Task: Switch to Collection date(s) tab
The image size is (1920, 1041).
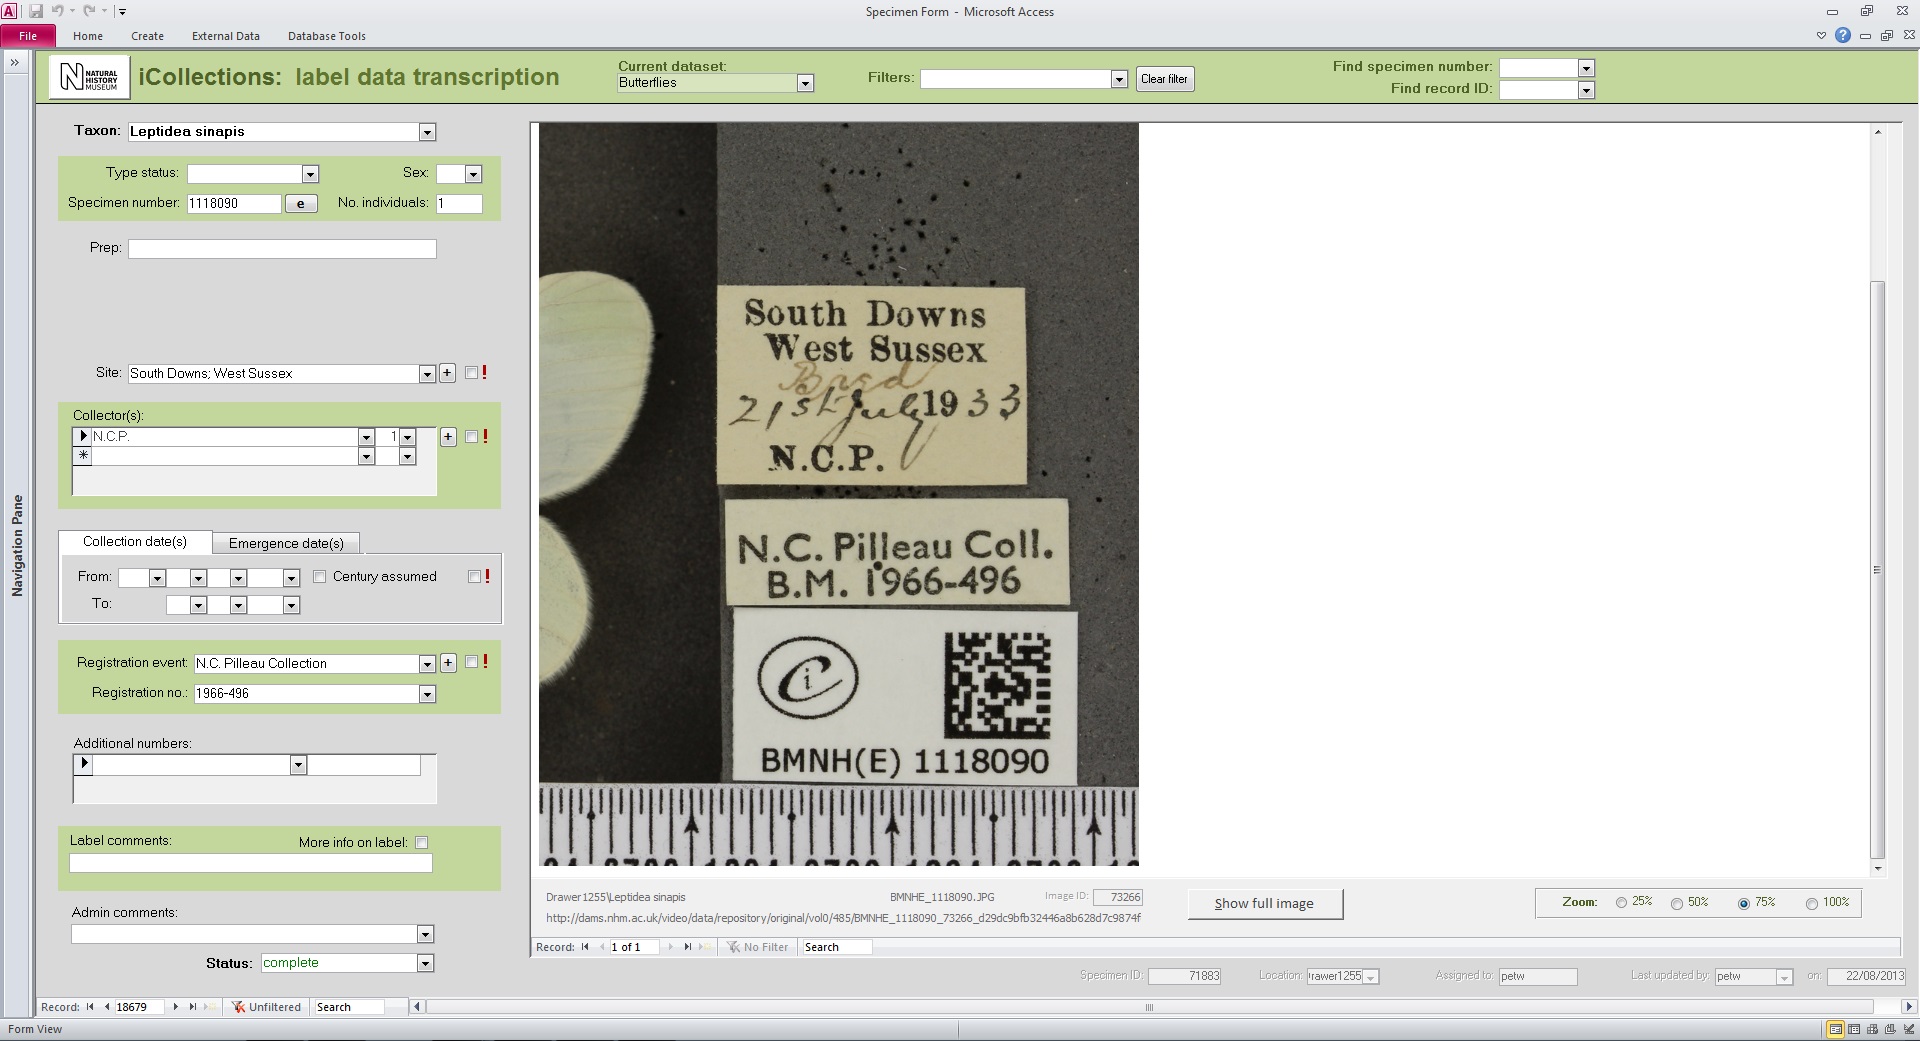Action: click(x=135, y=541)
